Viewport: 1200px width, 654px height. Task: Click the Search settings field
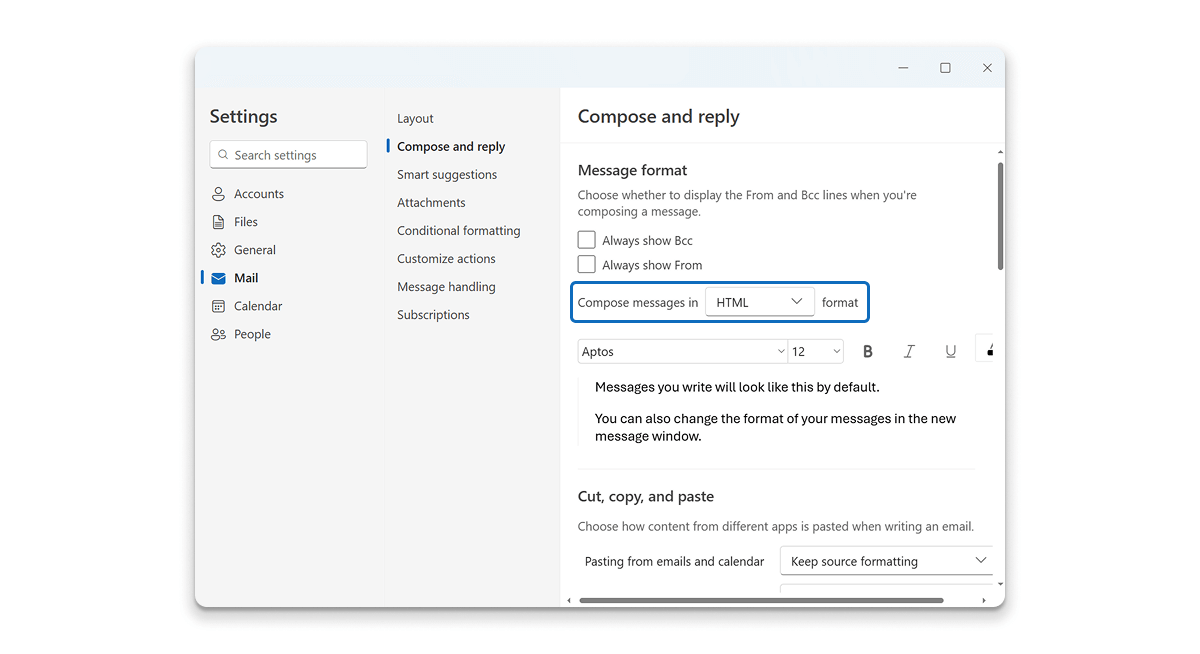point(288,154)
